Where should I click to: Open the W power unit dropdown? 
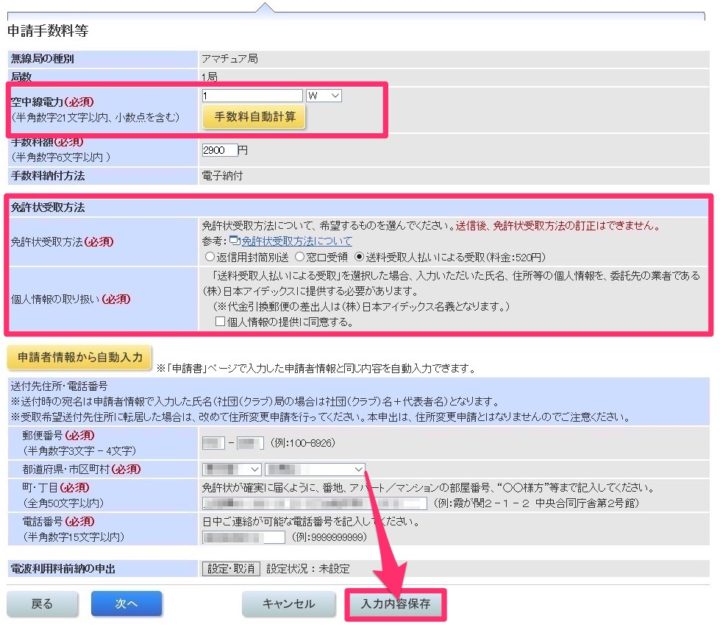(324, 95)
